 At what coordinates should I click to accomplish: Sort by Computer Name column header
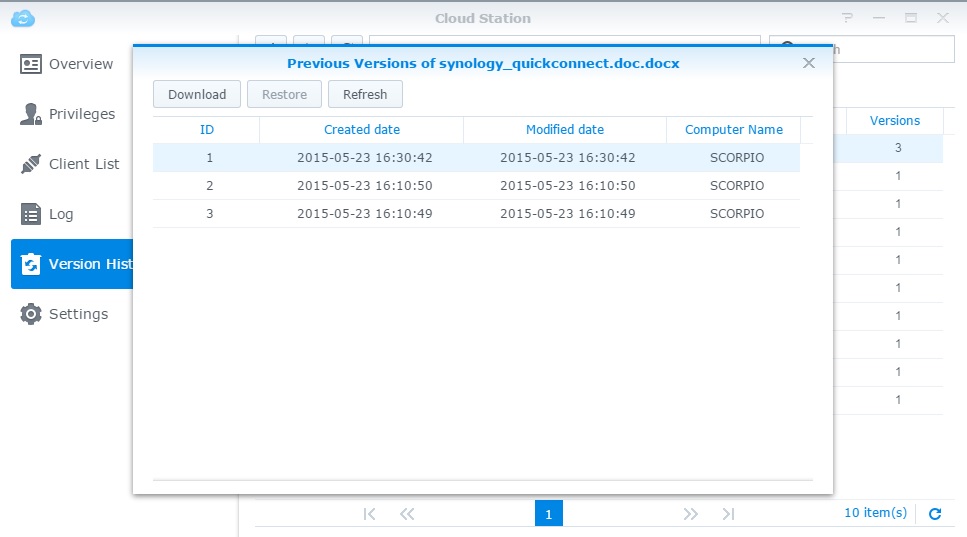coord(734,129)
